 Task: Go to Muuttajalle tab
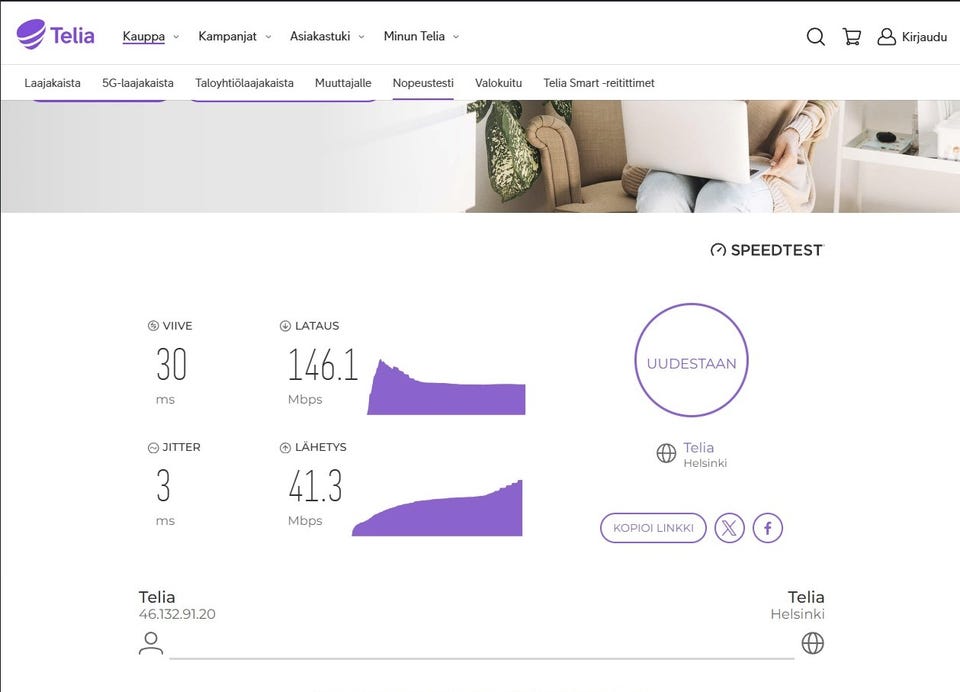point(343,83)
